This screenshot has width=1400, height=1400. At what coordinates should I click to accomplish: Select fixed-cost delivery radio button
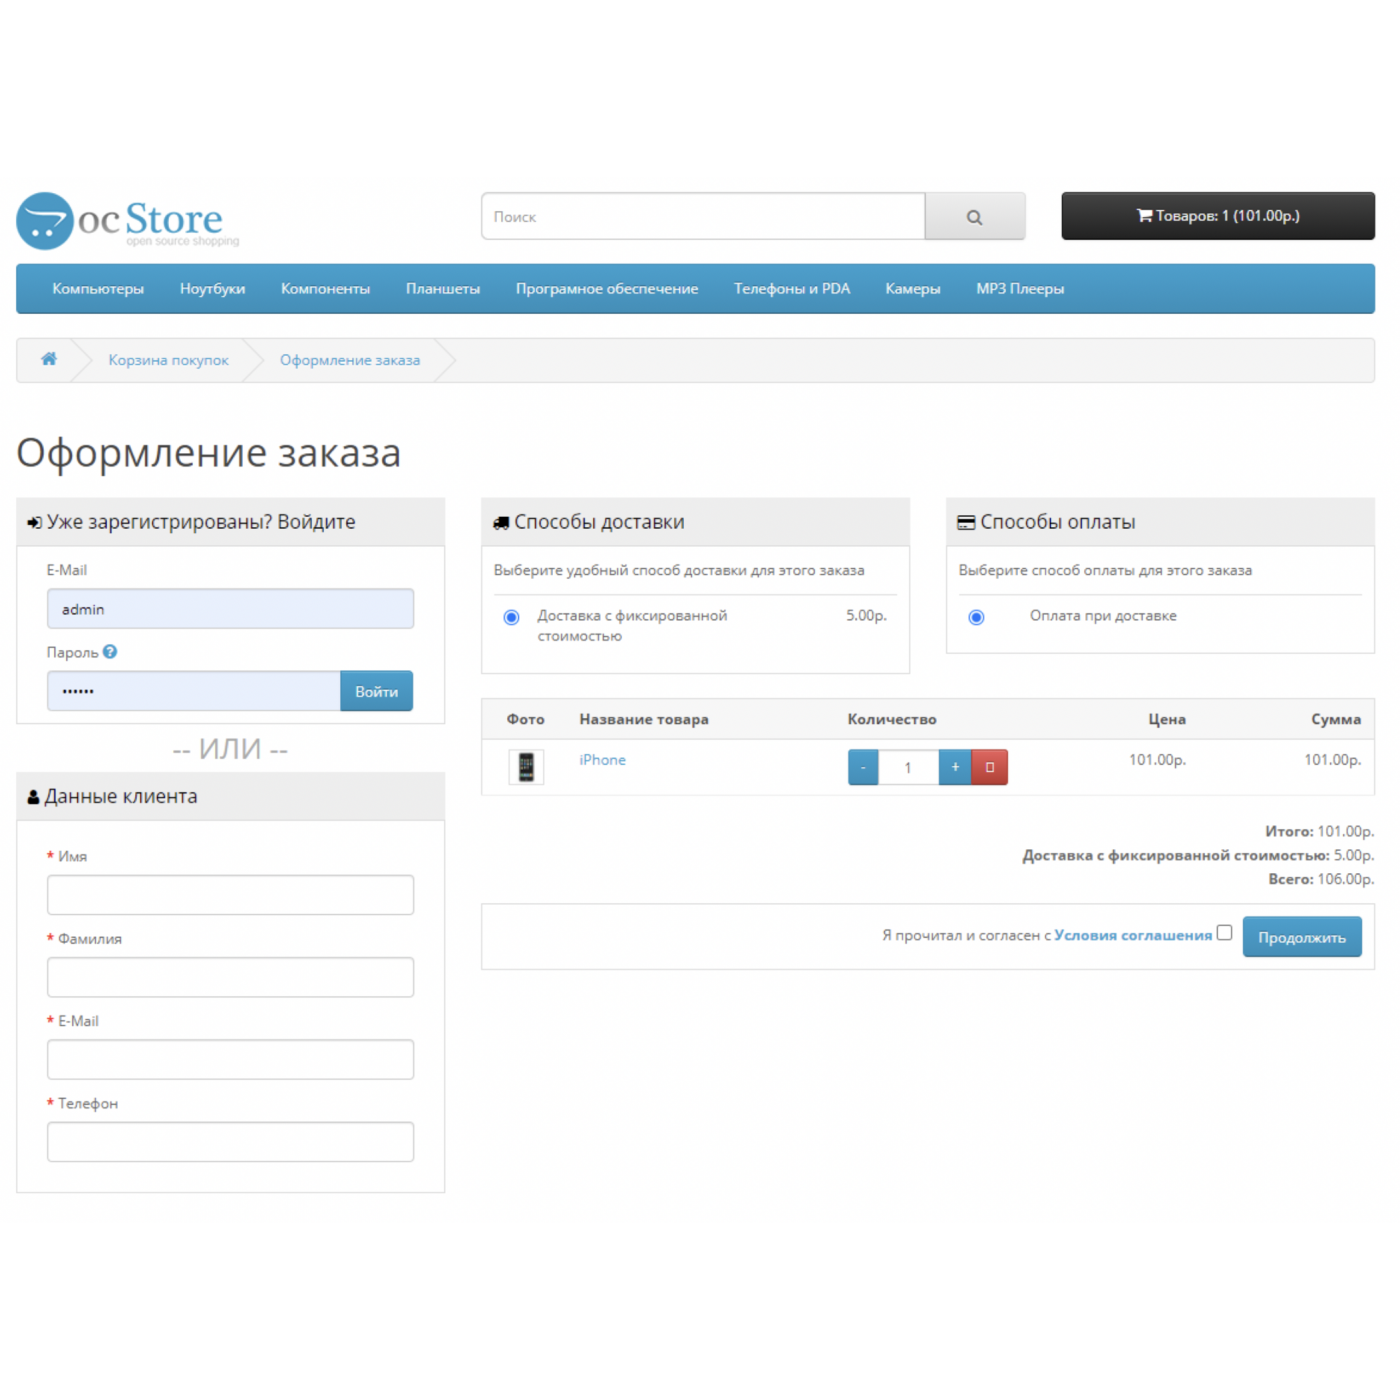coord(512,617)
